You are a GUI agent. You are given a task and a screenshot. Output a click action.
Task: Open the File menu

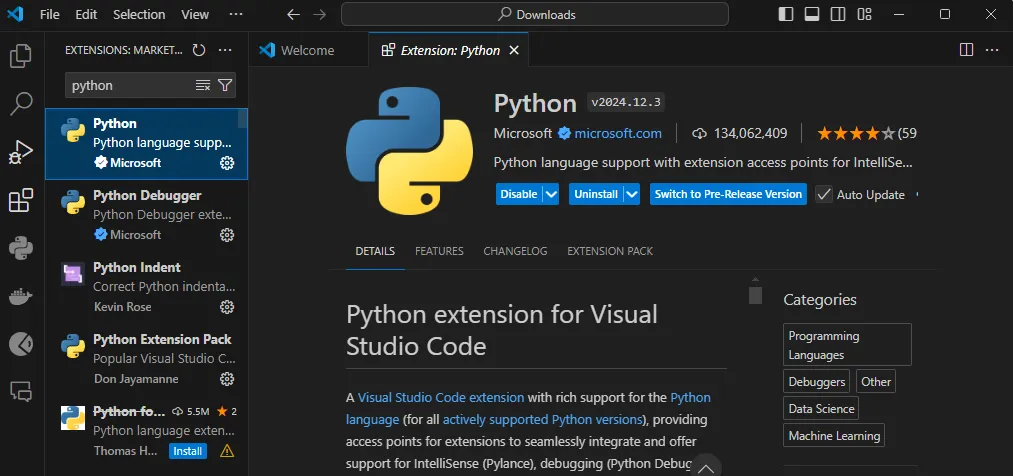point(50,14)
